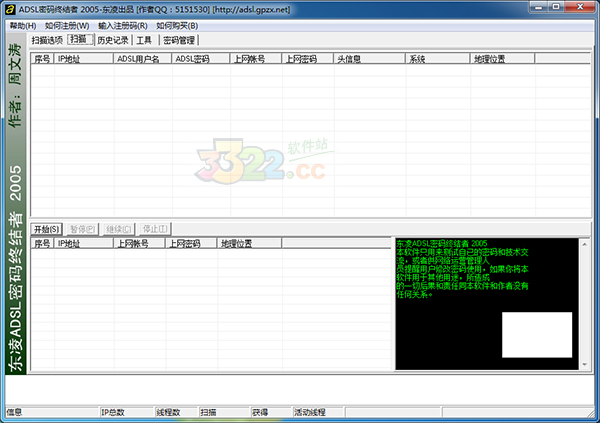Click the 停止(T) button

tap(154, 229)
